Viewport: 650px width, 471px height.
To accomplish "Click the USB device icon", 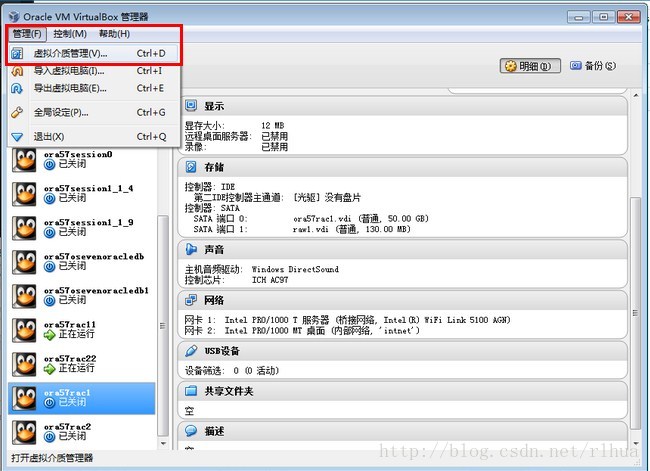I will pyautogui.click(x=191, y=350).
